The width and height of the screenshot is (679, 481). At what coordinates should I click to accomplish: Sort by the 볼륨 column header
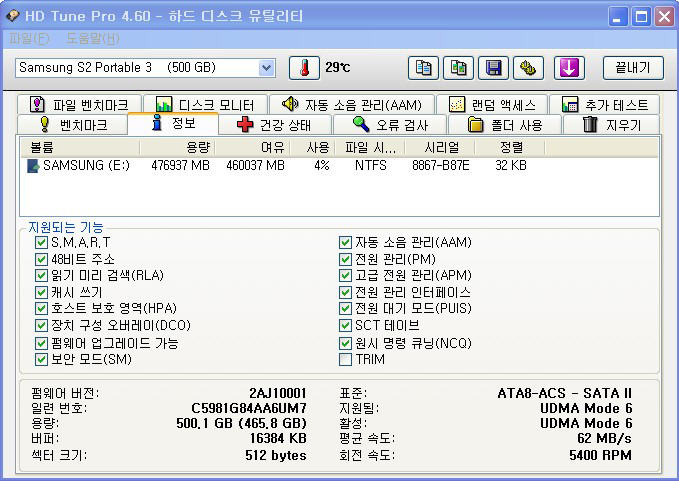point(80,148)
